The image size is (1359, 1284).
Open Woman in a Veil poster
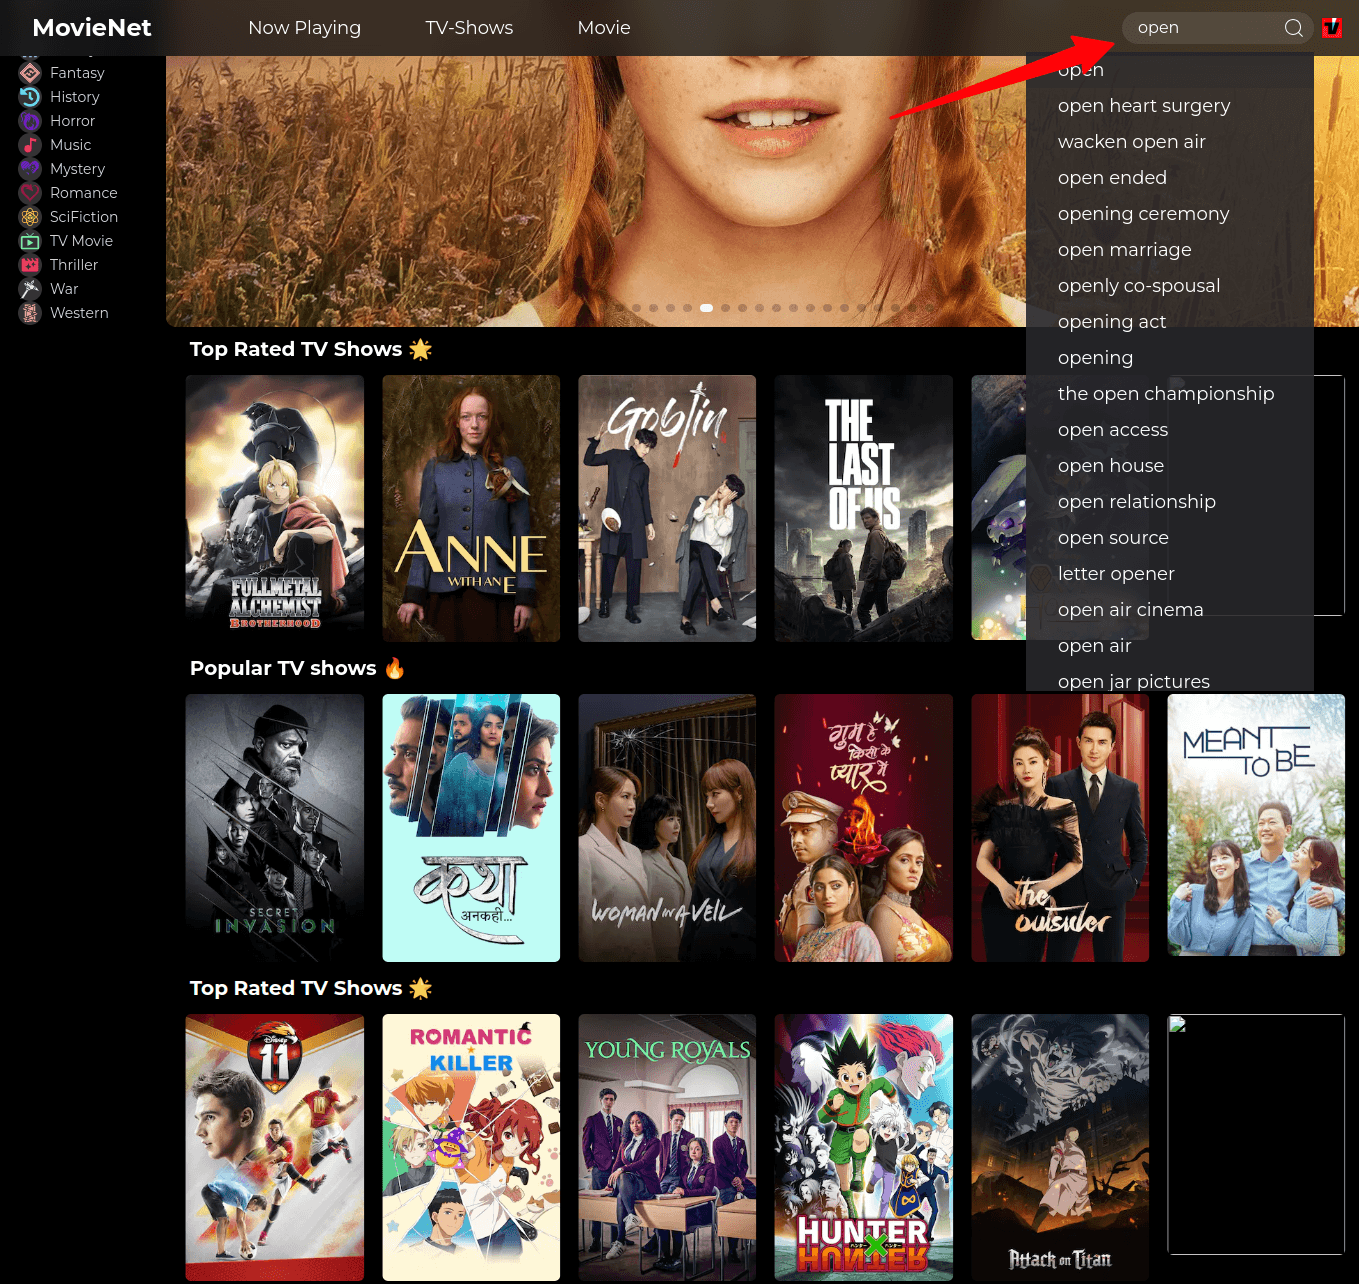pyautogui.click(x=667, y=828)
